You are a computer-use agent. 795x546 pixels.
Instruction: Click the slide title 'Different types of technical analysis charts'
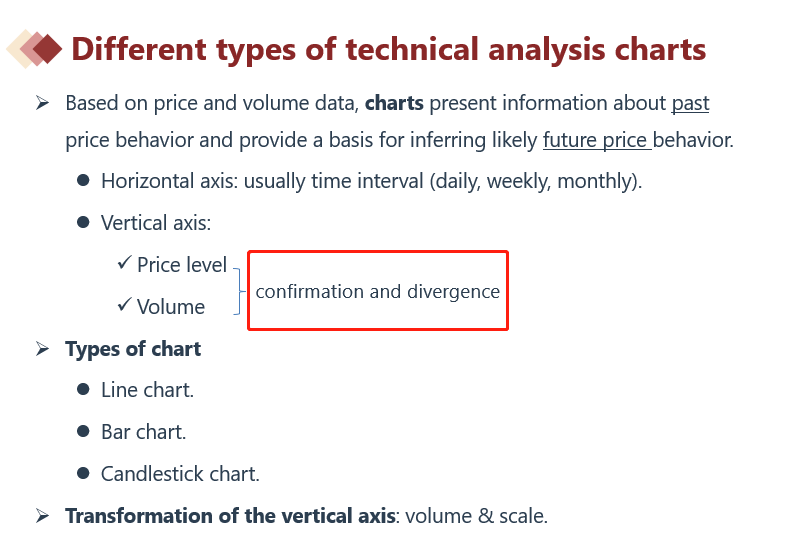[x=388, y=50]
